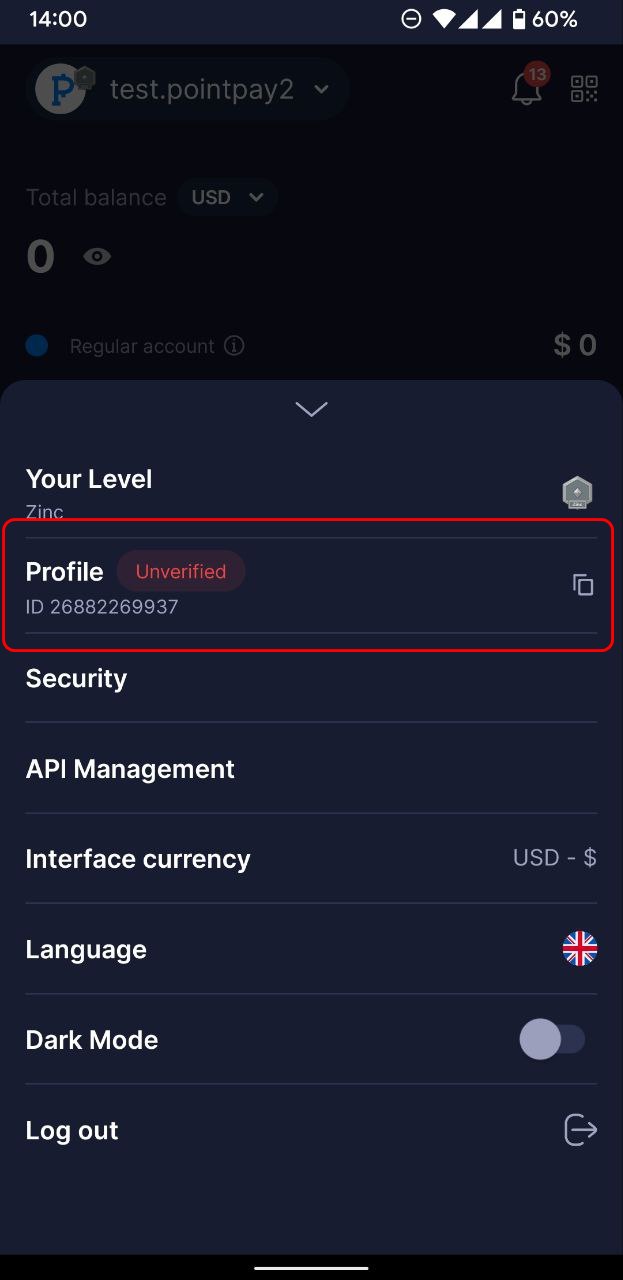Toggle the Dark Mode switch
The image size is (623, 1280).
(x=552, y=1039)
